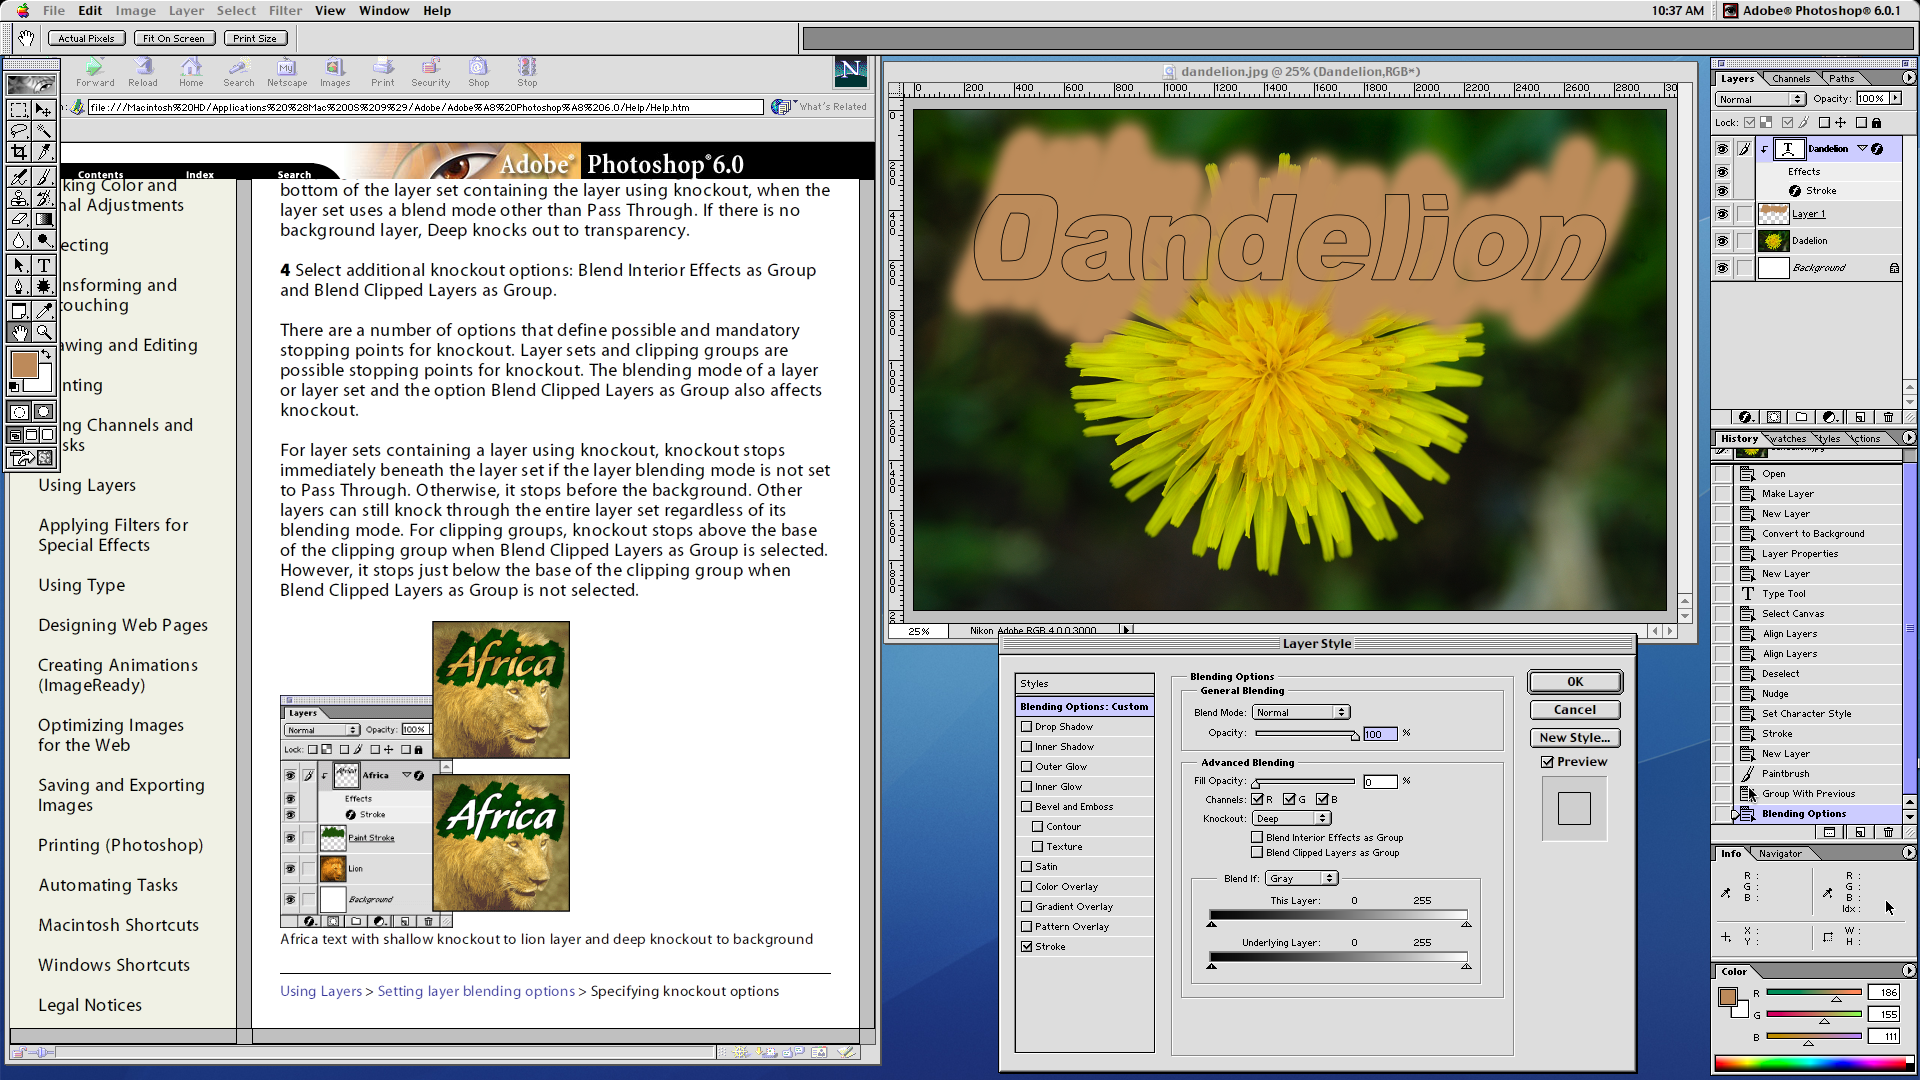The image size is (1920, 1080).
Task: Enable the Drop Shadow layer style
Action: [1027, 726]
